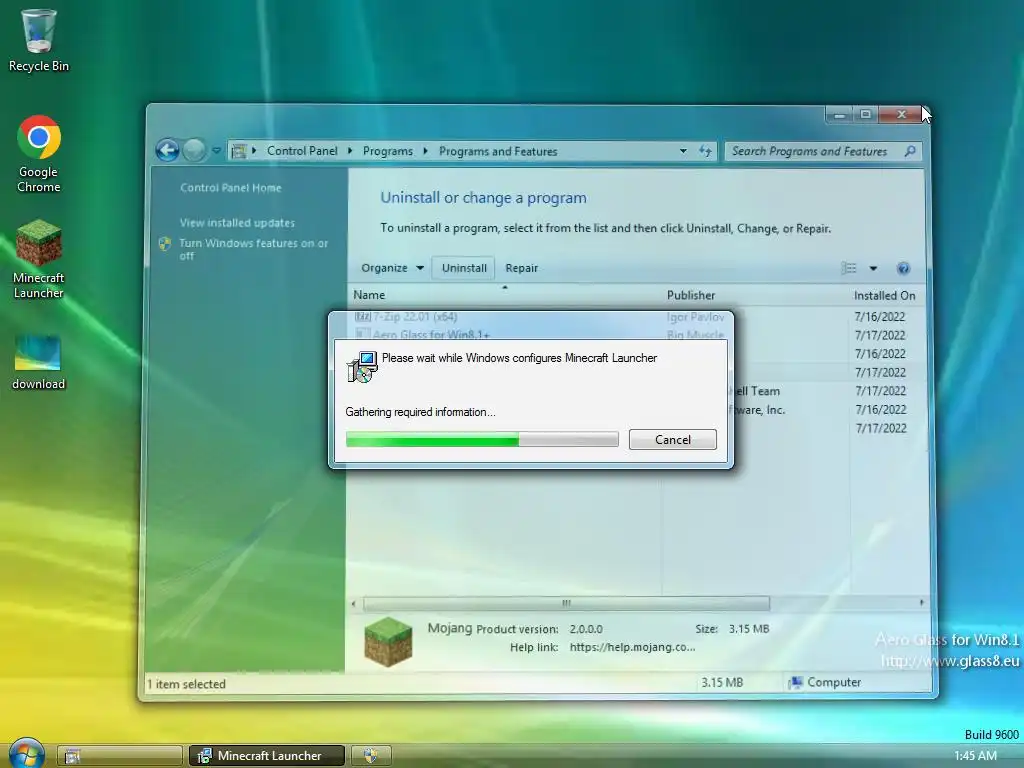Open View installed updates link

coord(237,223)
